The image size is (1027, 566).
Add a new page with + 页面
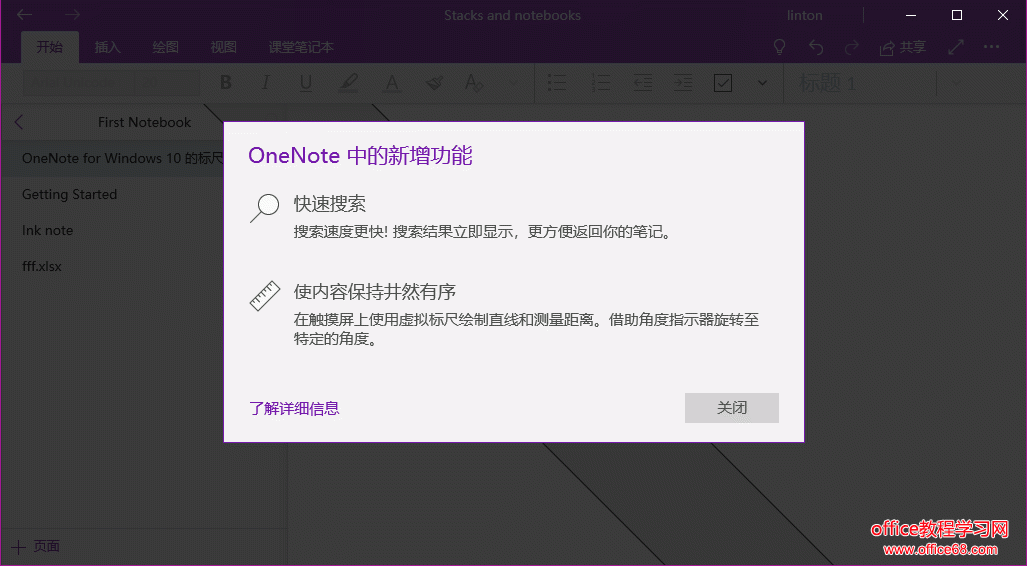click(36, 546)
